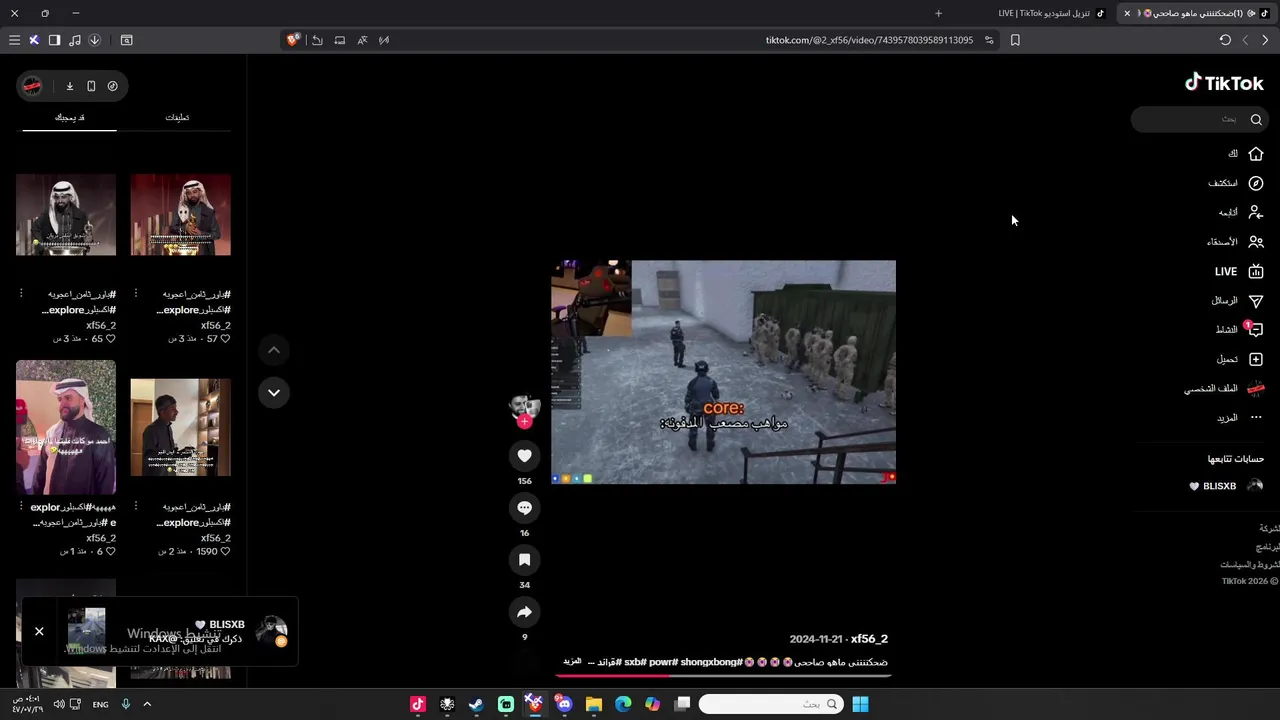Play or pause the video in the player

pyautogui.click(x=723, y=372)
